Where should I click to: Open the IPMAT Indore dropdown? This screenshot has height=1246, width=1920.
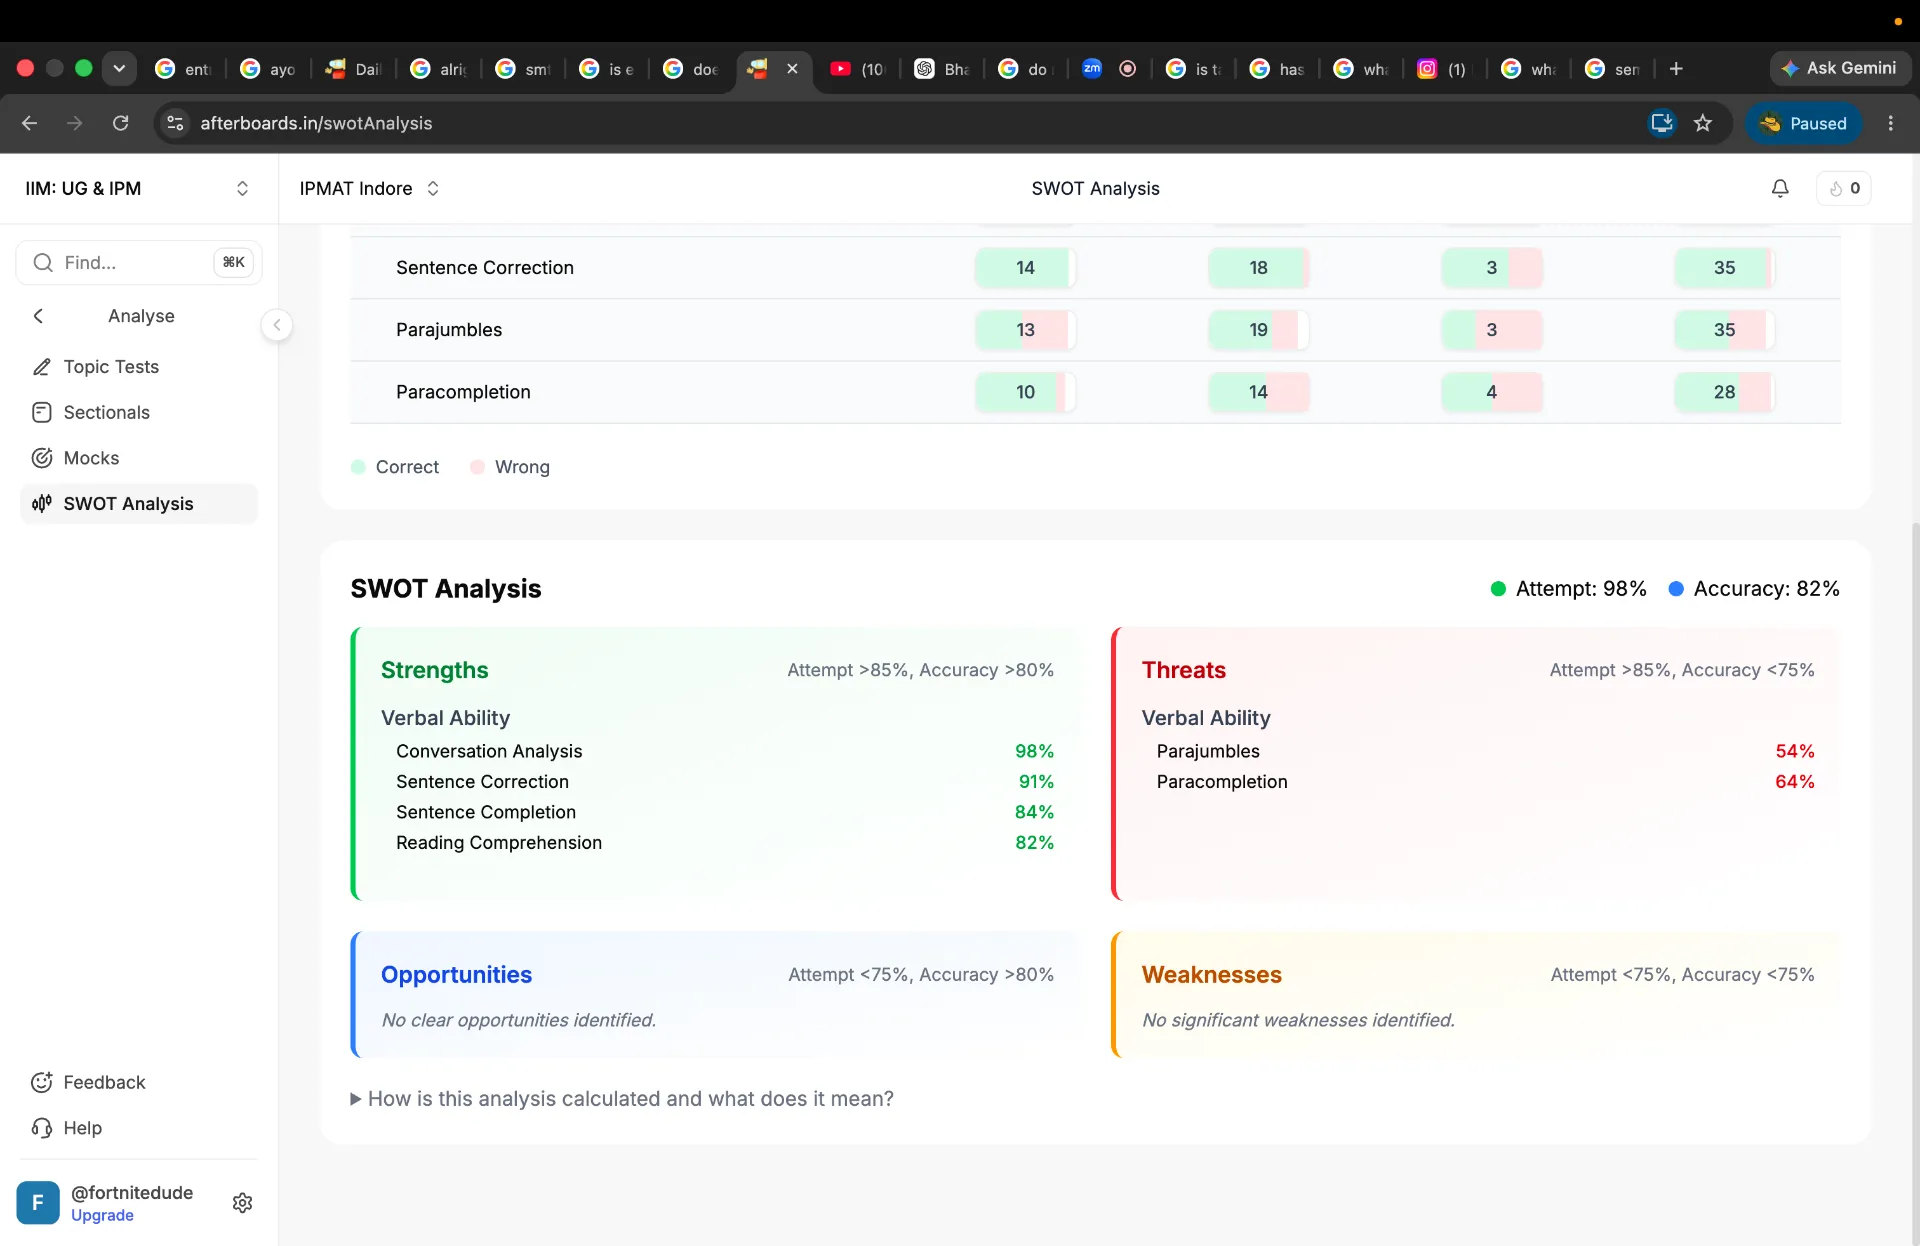point(369,188)
